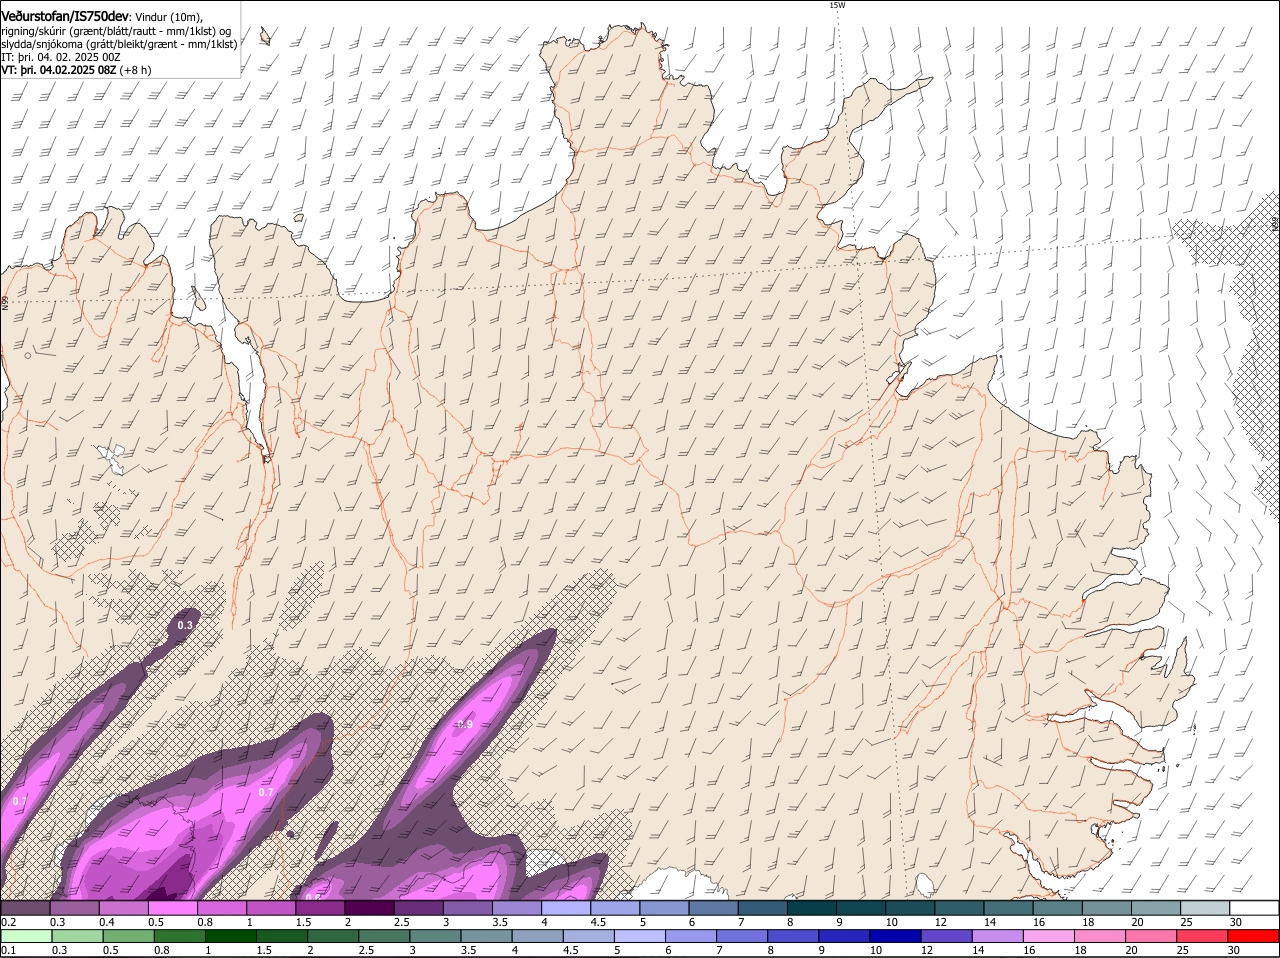Select the light grey 25–30 snow legend swatch
This screenshot has width=1280, height=958.
click(1206, 908)
